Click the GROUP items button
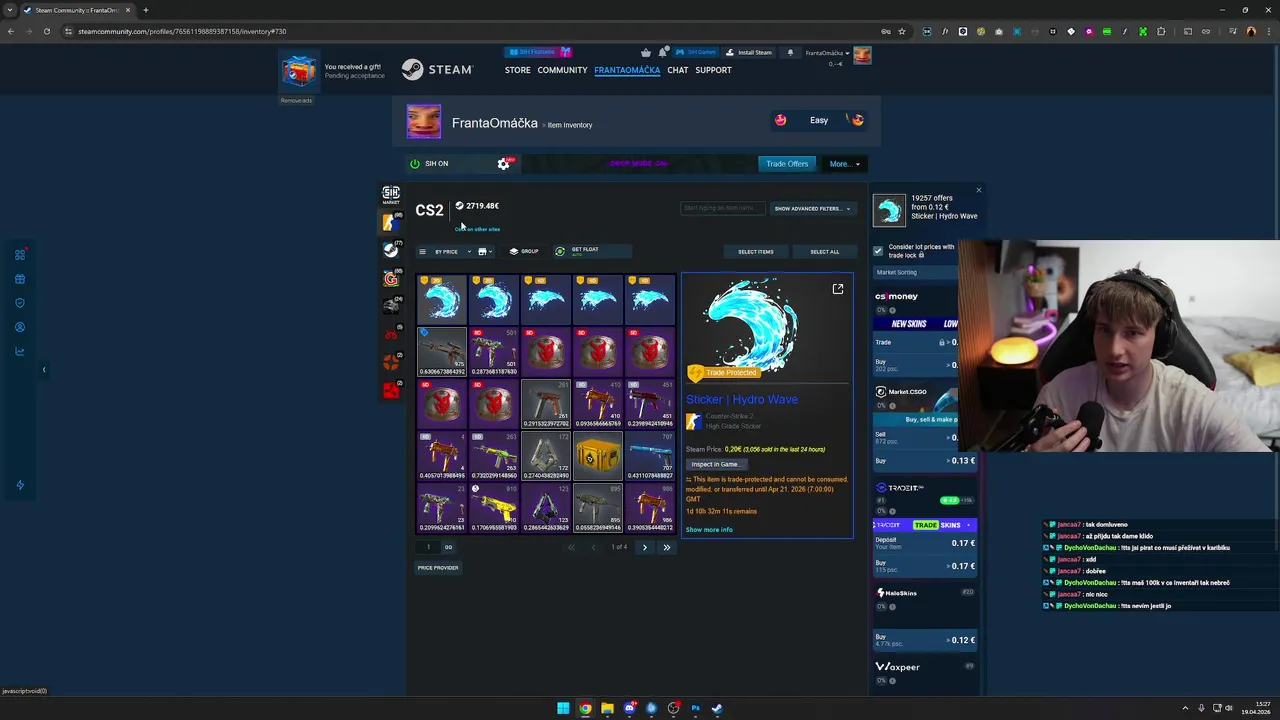This screenshot has width=1280, height=720. [524, 252]
